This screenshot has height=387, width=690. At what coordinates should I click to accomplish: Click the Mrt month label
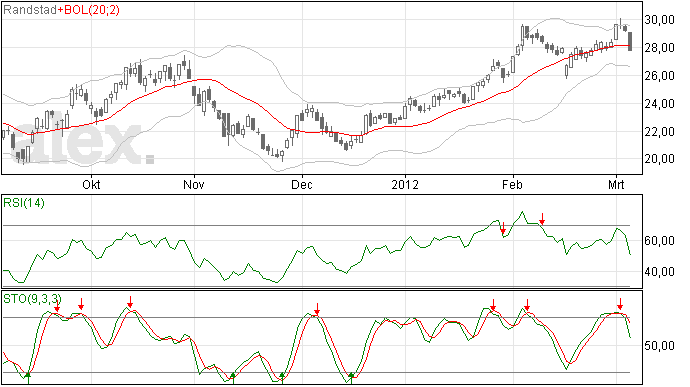(616, 184)
